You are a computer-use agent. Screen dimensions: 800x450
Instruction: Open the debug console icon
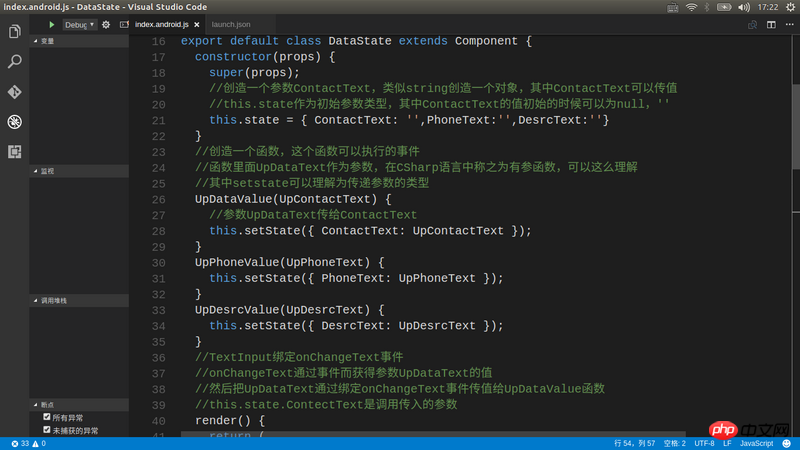click(124, 24)
